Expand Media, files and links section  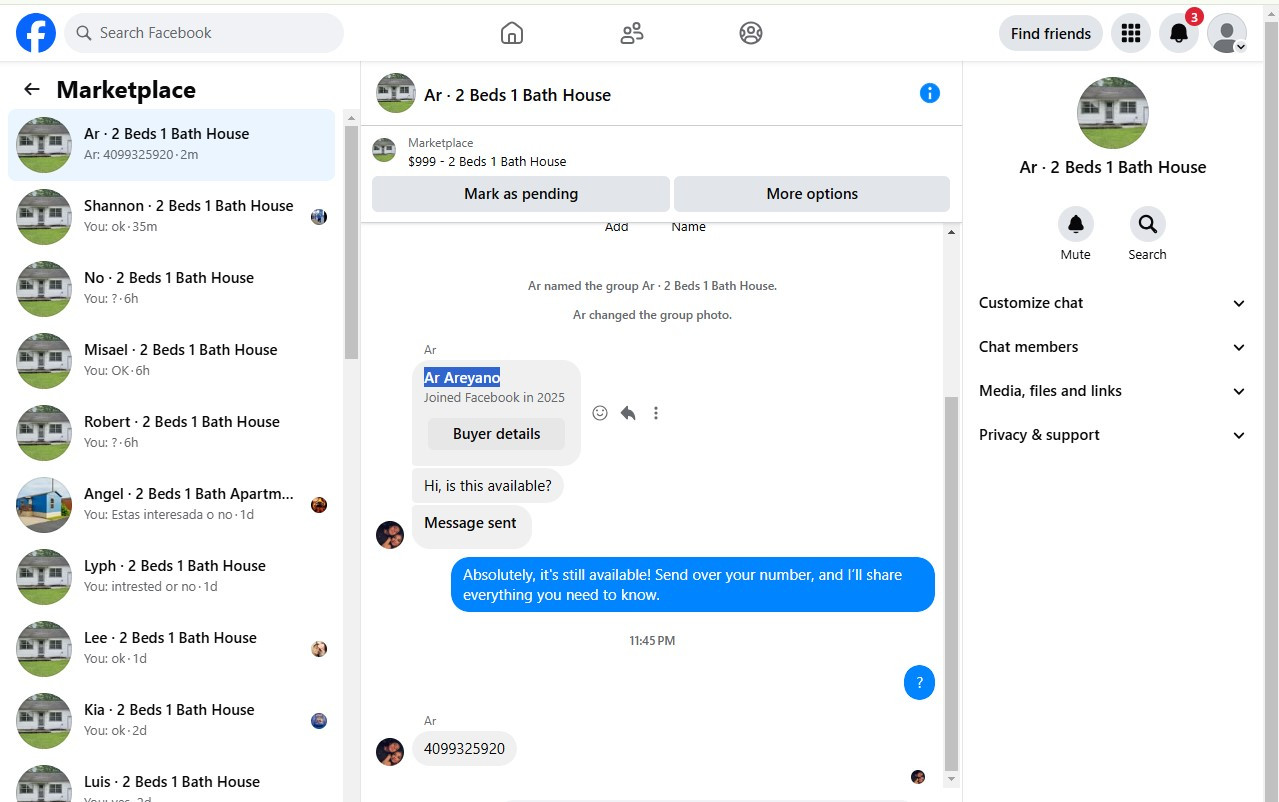pos(1112,391)
